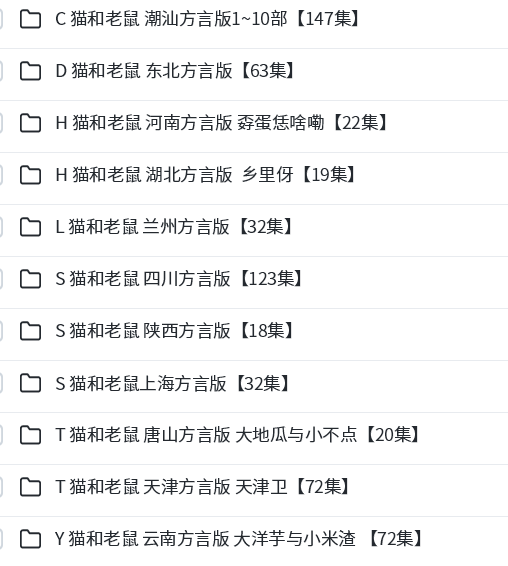Tick checkbox for 天津方言版 天津卫 row
The image size is (508, 566).
coord(1,487)
